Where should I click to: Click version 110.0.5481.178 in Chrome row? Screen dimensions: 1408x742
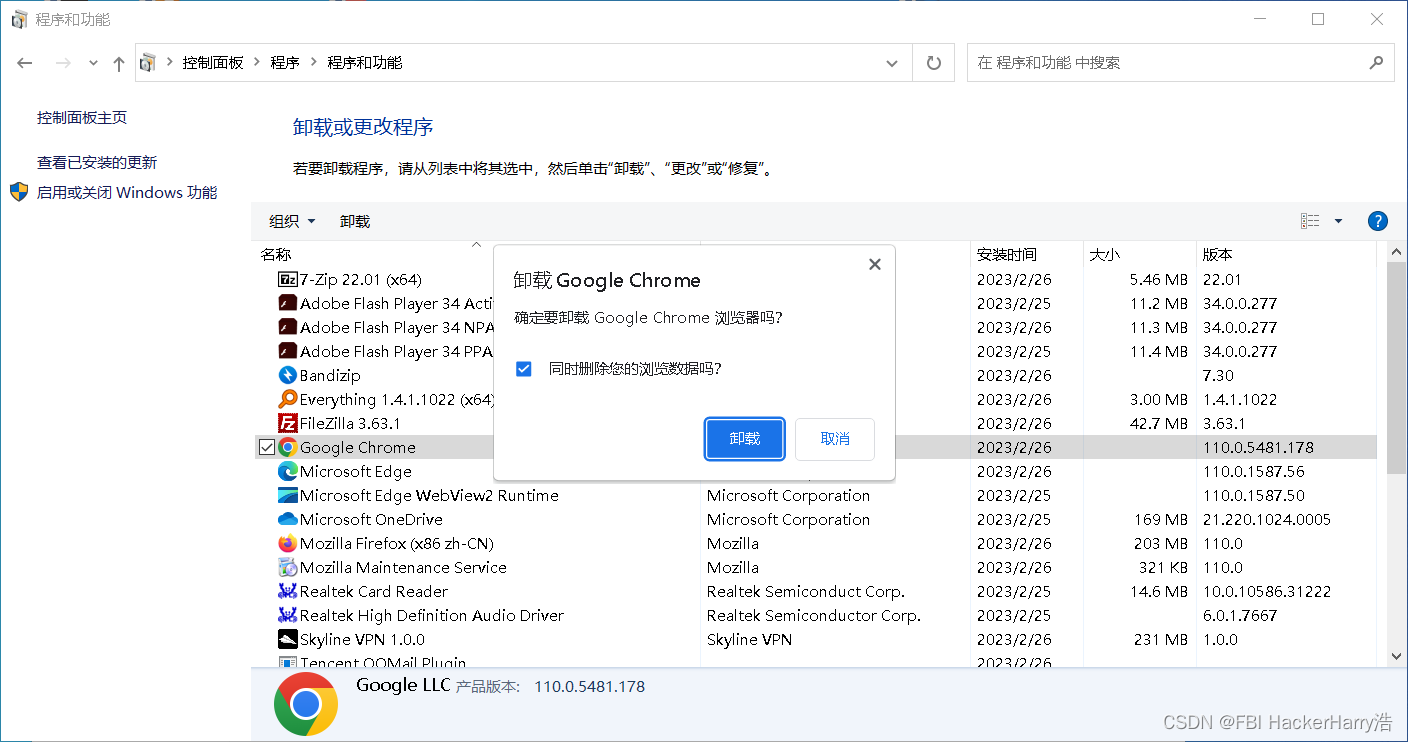pos(1258,447)
